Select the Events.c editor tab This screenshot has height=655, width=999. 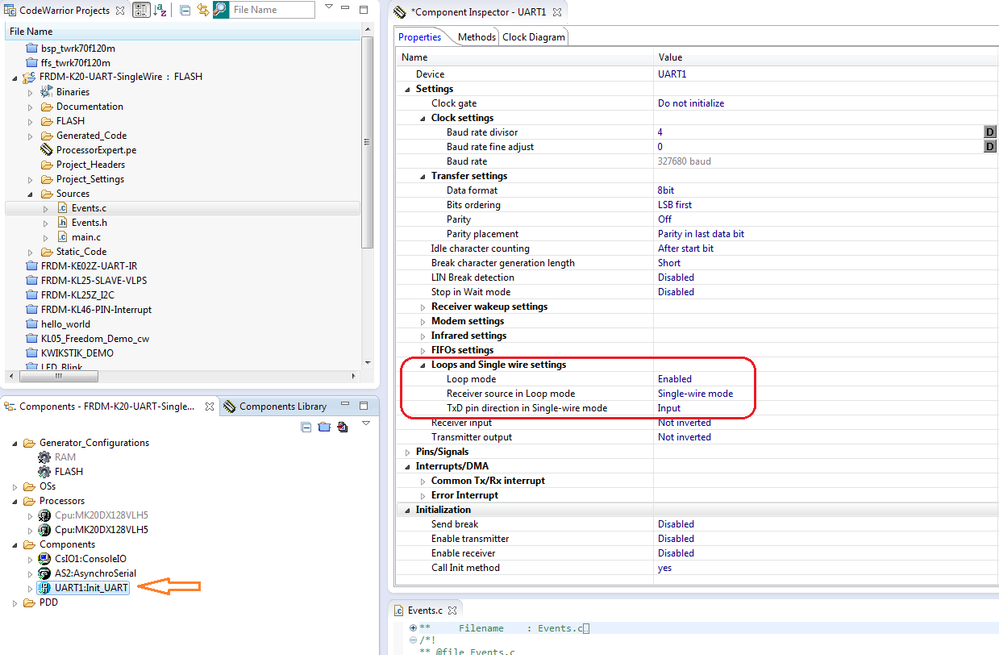point(424,610)
